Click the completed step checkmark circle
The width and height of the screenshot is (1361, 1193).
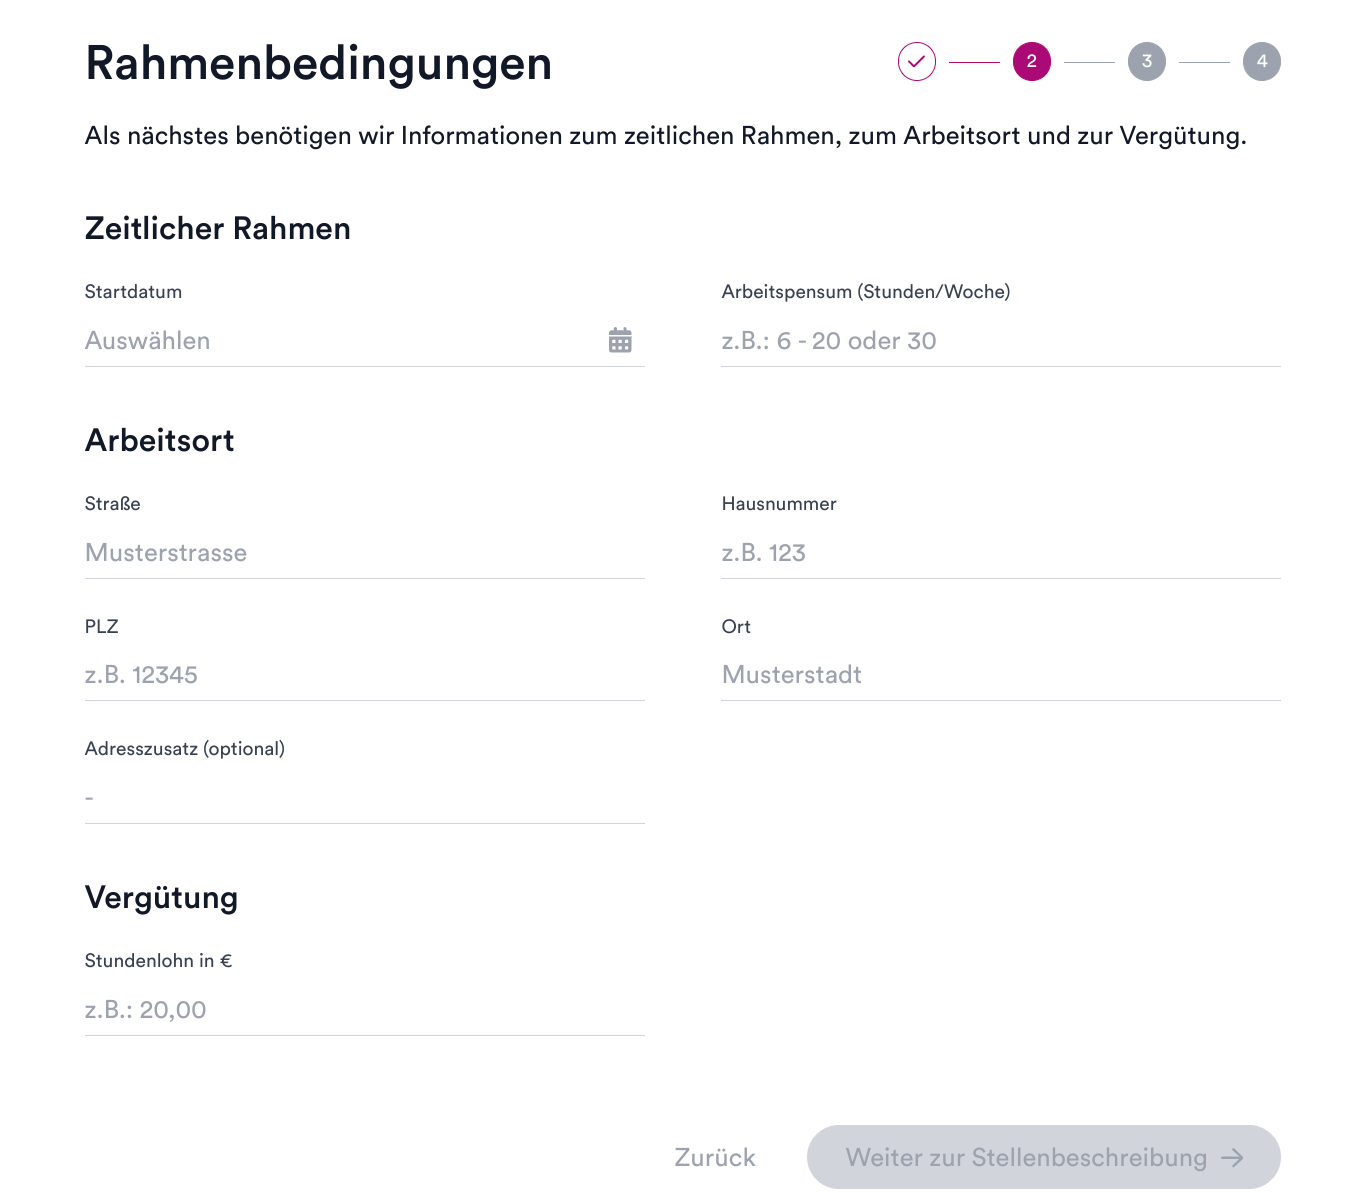pyautogui.click(x=917, y=61)
